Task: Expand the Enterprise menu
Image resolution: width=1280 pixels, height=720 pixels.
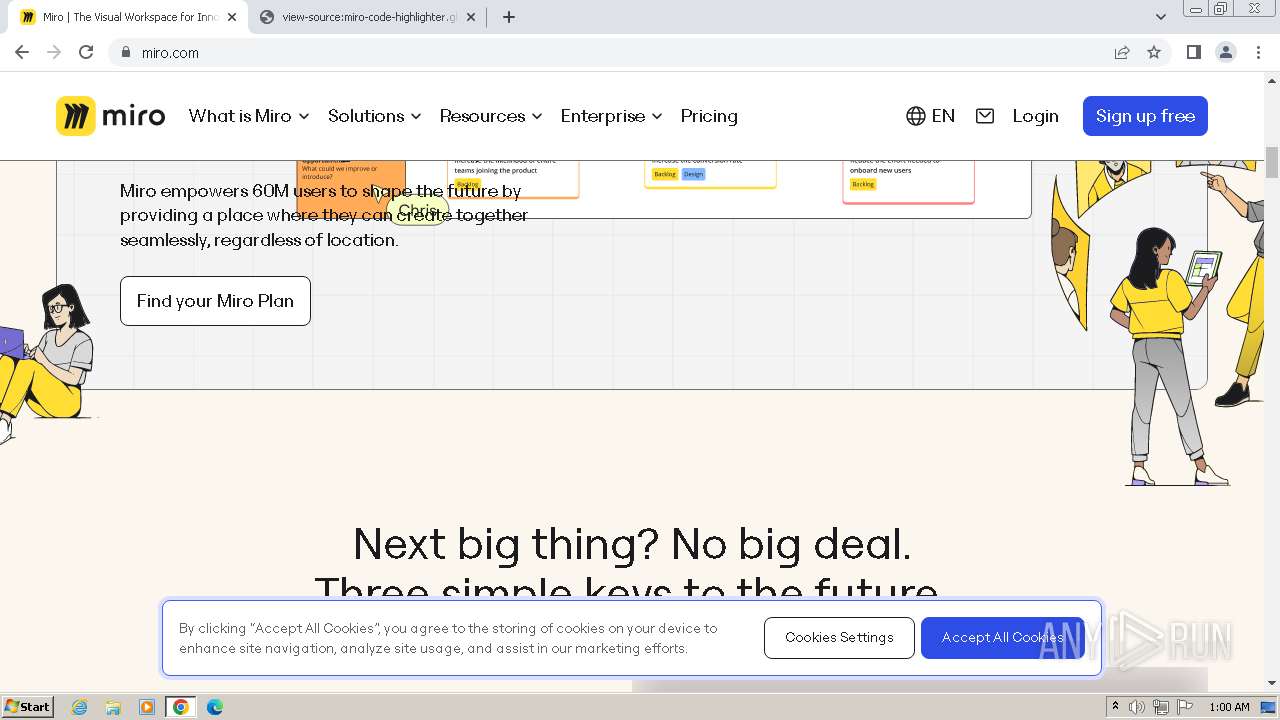Action: click(612, 116)
